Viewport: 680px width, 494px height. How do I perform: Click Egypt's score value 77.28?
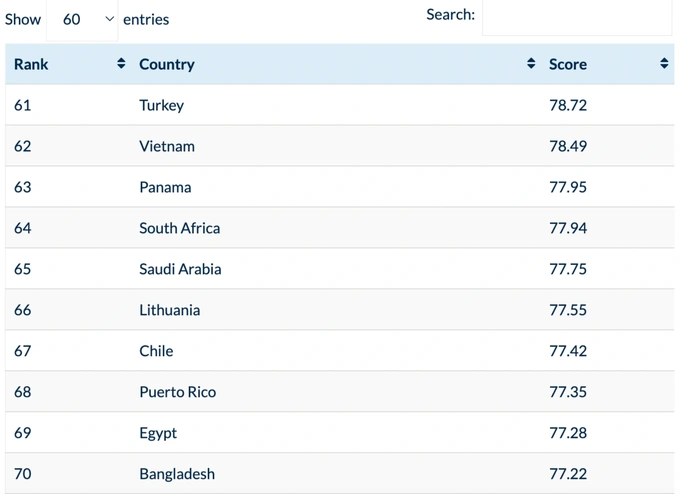[x=568, y=433]
